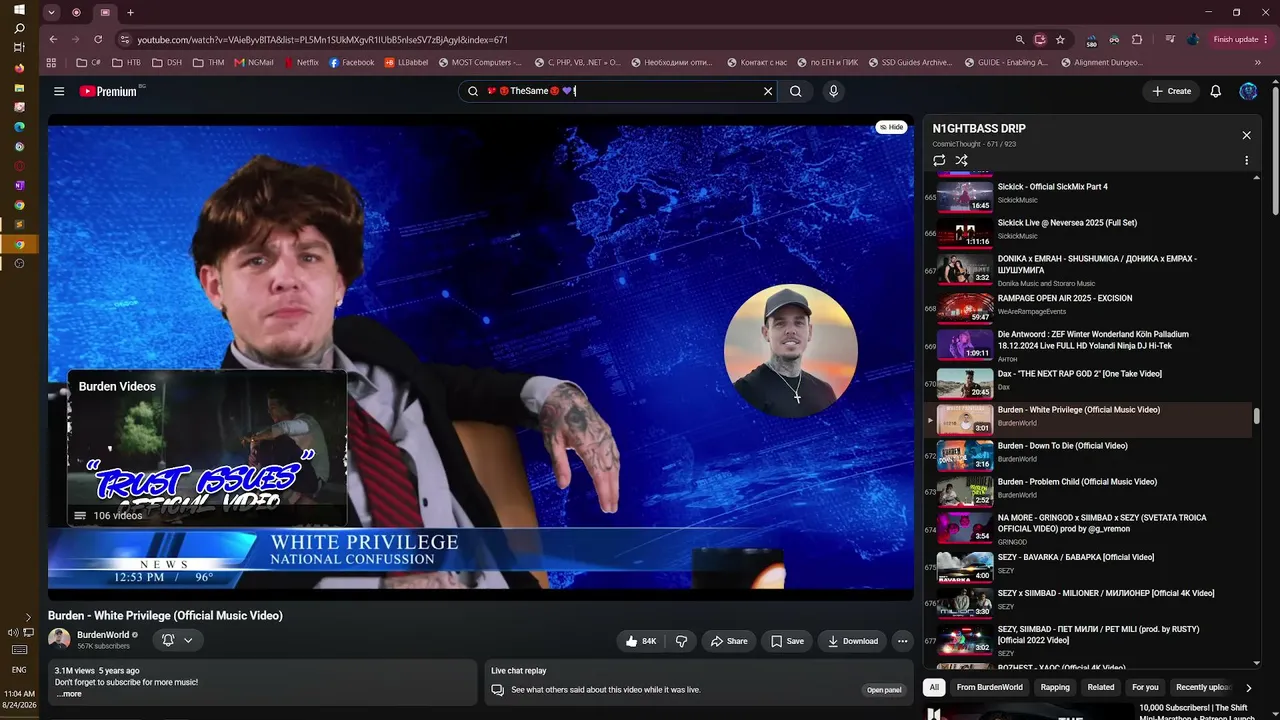The height and width of the screenshot is (720, 1280).
Task: Share the White Privilege video
Action: pos(728,641)
